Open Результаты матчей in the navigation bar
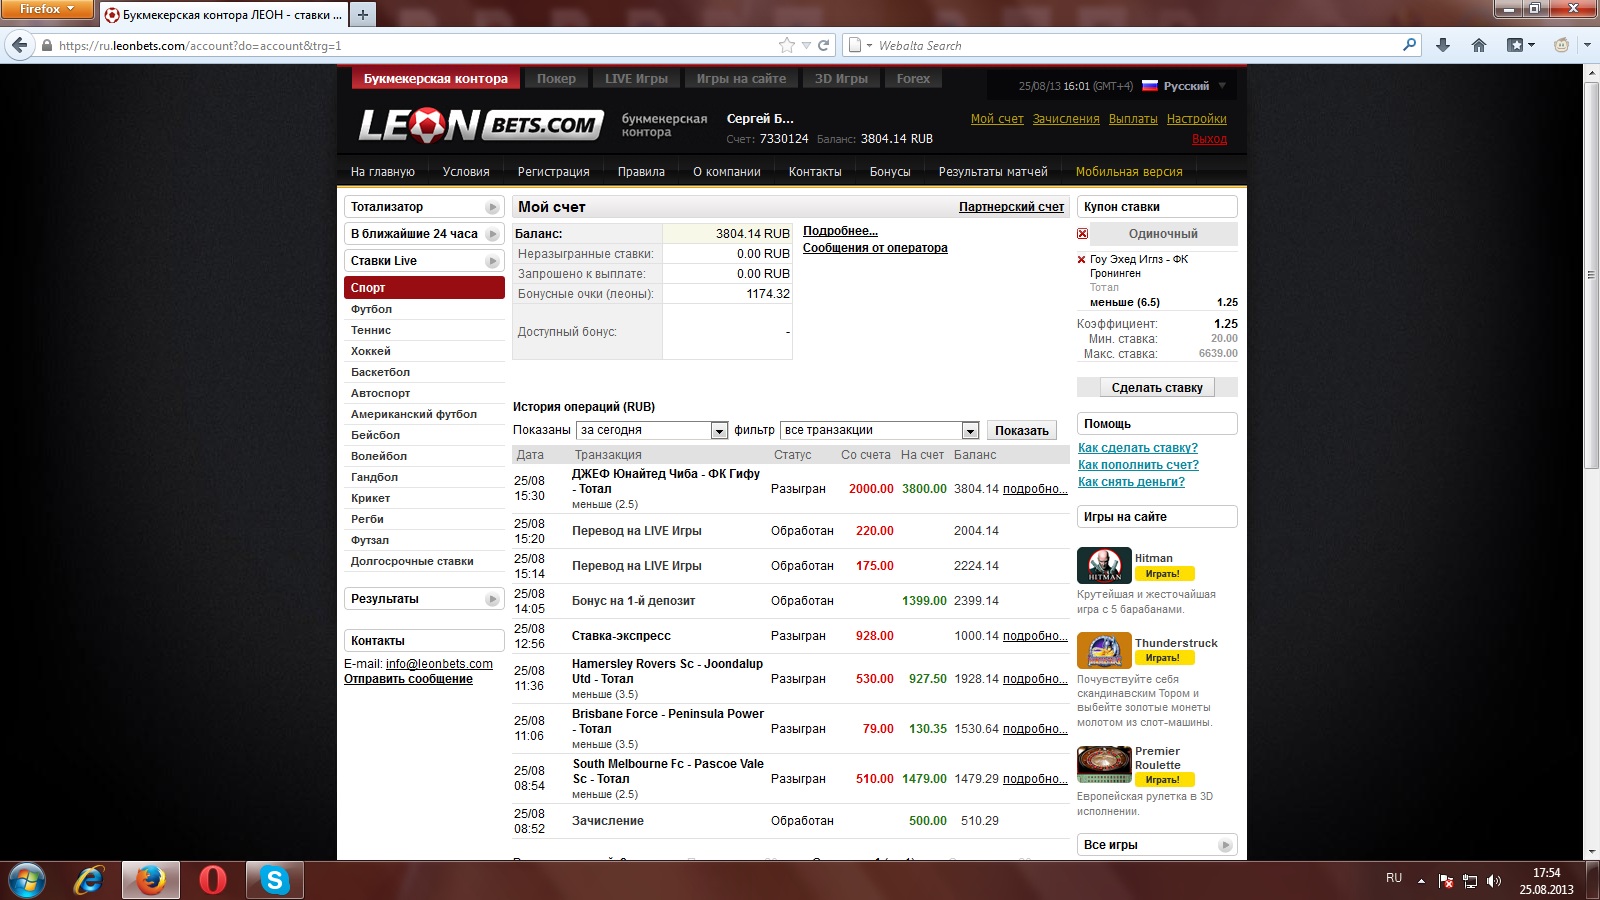 pyautogui.click(x=993, y=172)
